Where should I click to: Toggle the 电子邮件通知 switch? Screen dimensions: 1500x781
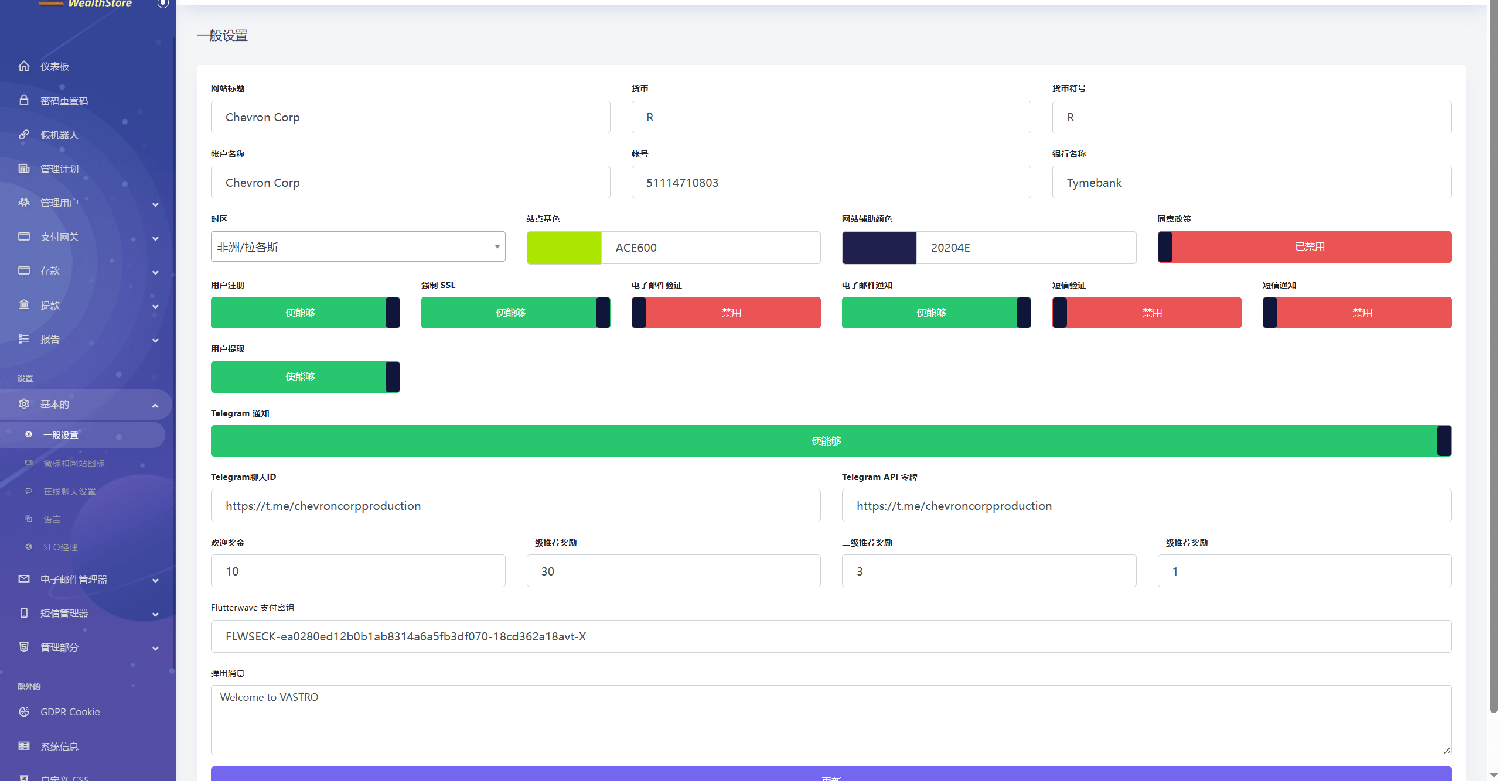tap(936, 312)
